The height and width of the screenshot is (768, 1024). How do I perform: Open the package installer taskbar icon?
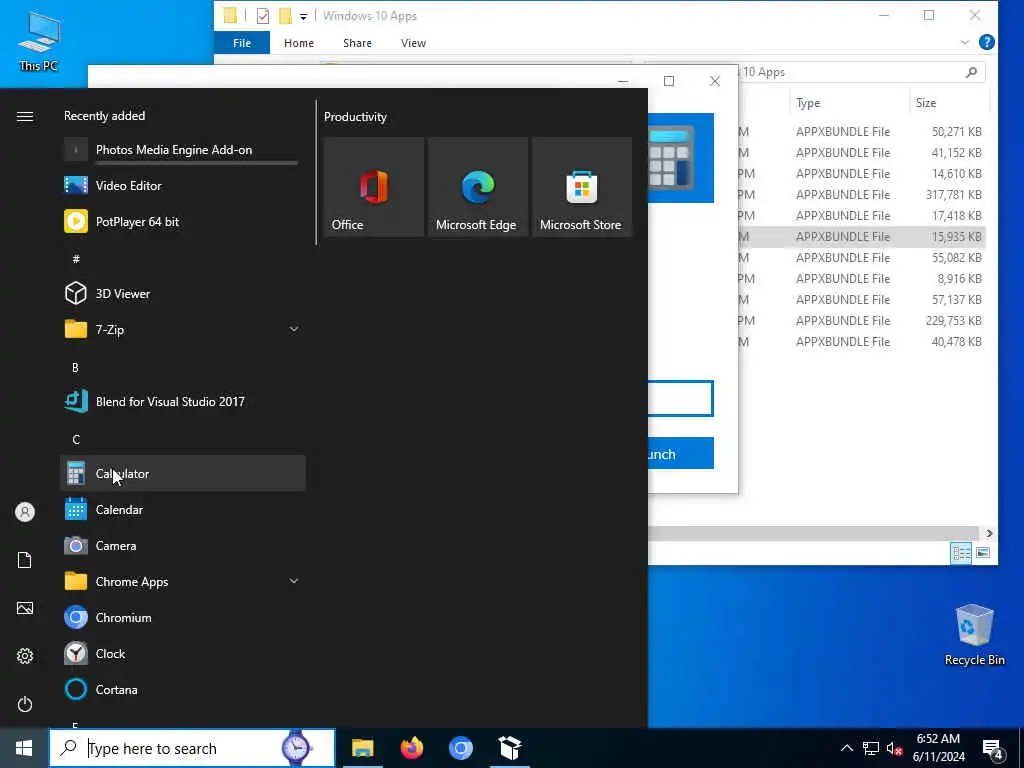point(510,748)
